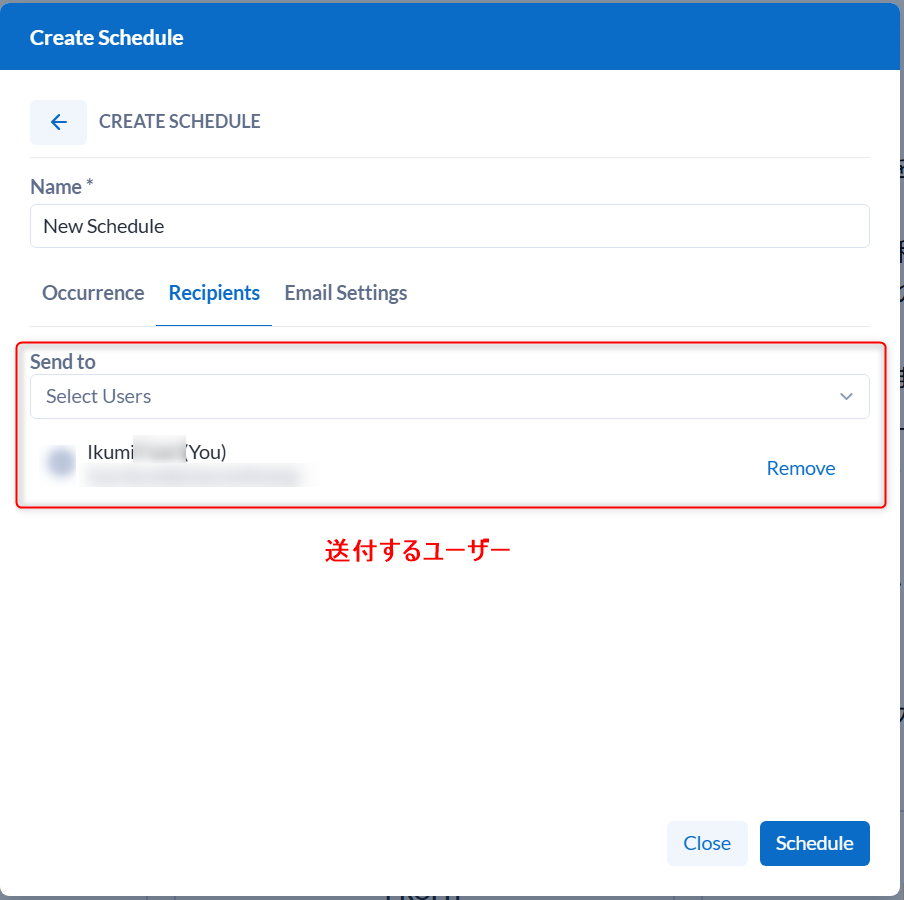Screen dimensions: 904x900
Task: Edit the Name field New Schedule
Action: [450, 226]
